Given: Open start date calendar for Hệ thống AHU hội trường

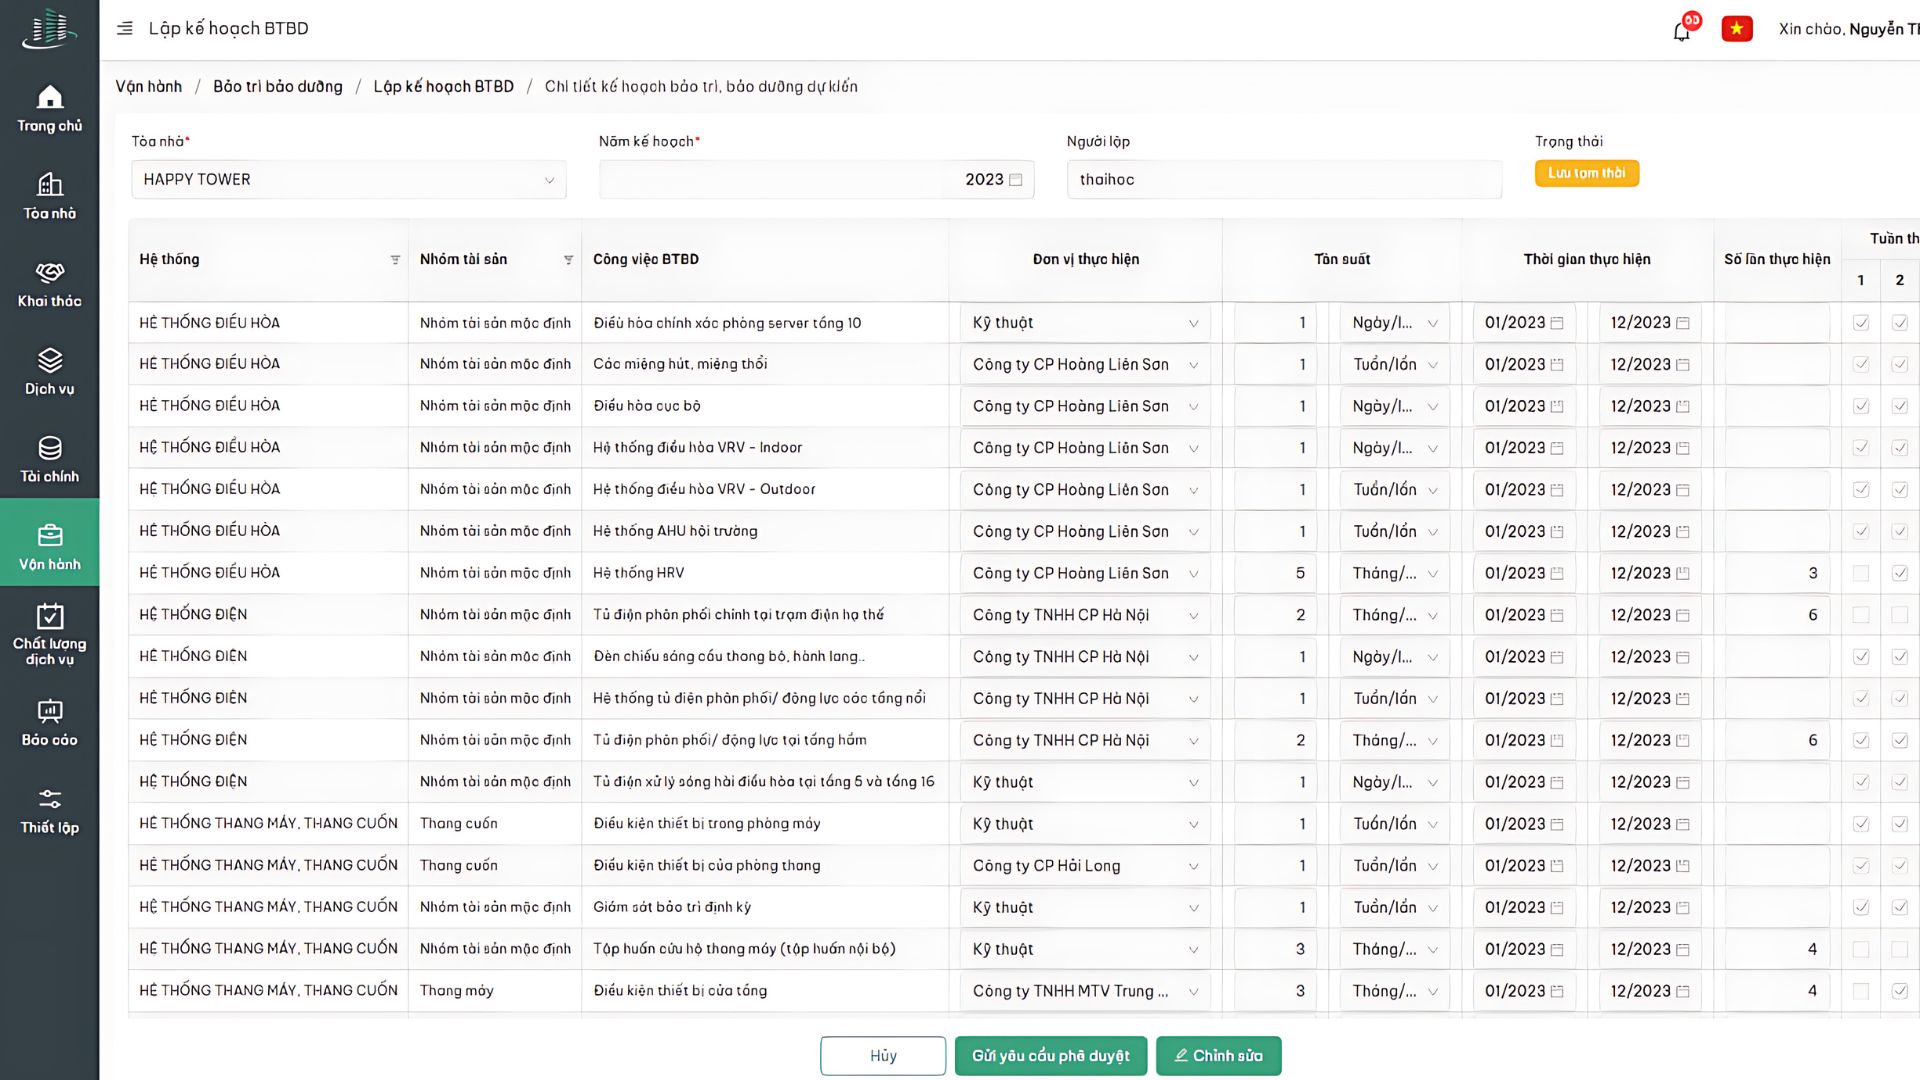Looking at the screenshot, I should coord(1557,532).
